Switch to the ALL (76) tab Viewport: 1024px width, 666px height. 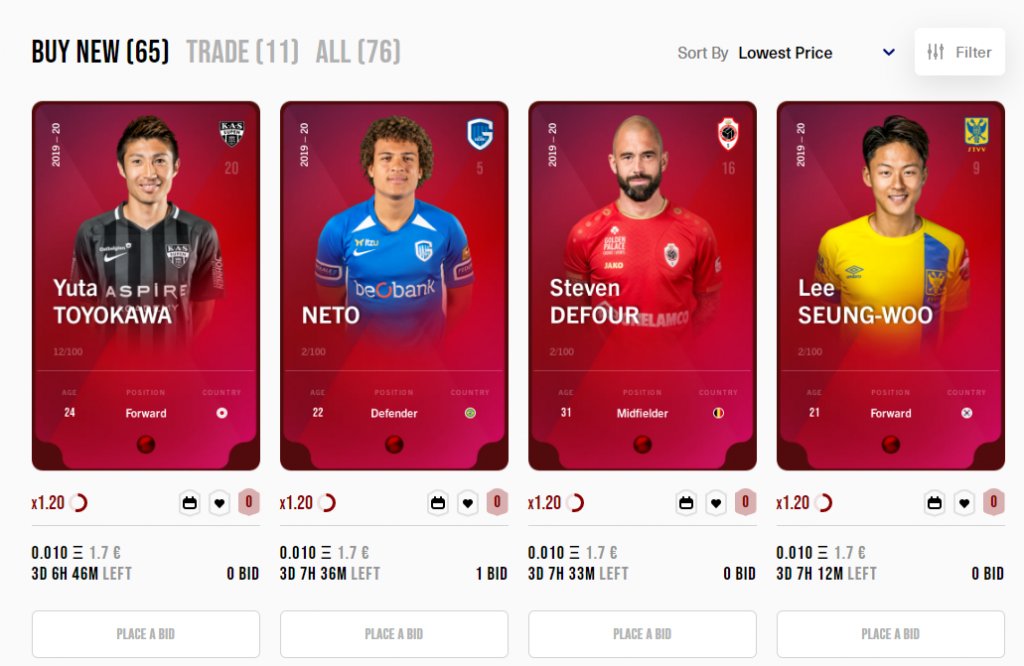click(x=358, y=52)
